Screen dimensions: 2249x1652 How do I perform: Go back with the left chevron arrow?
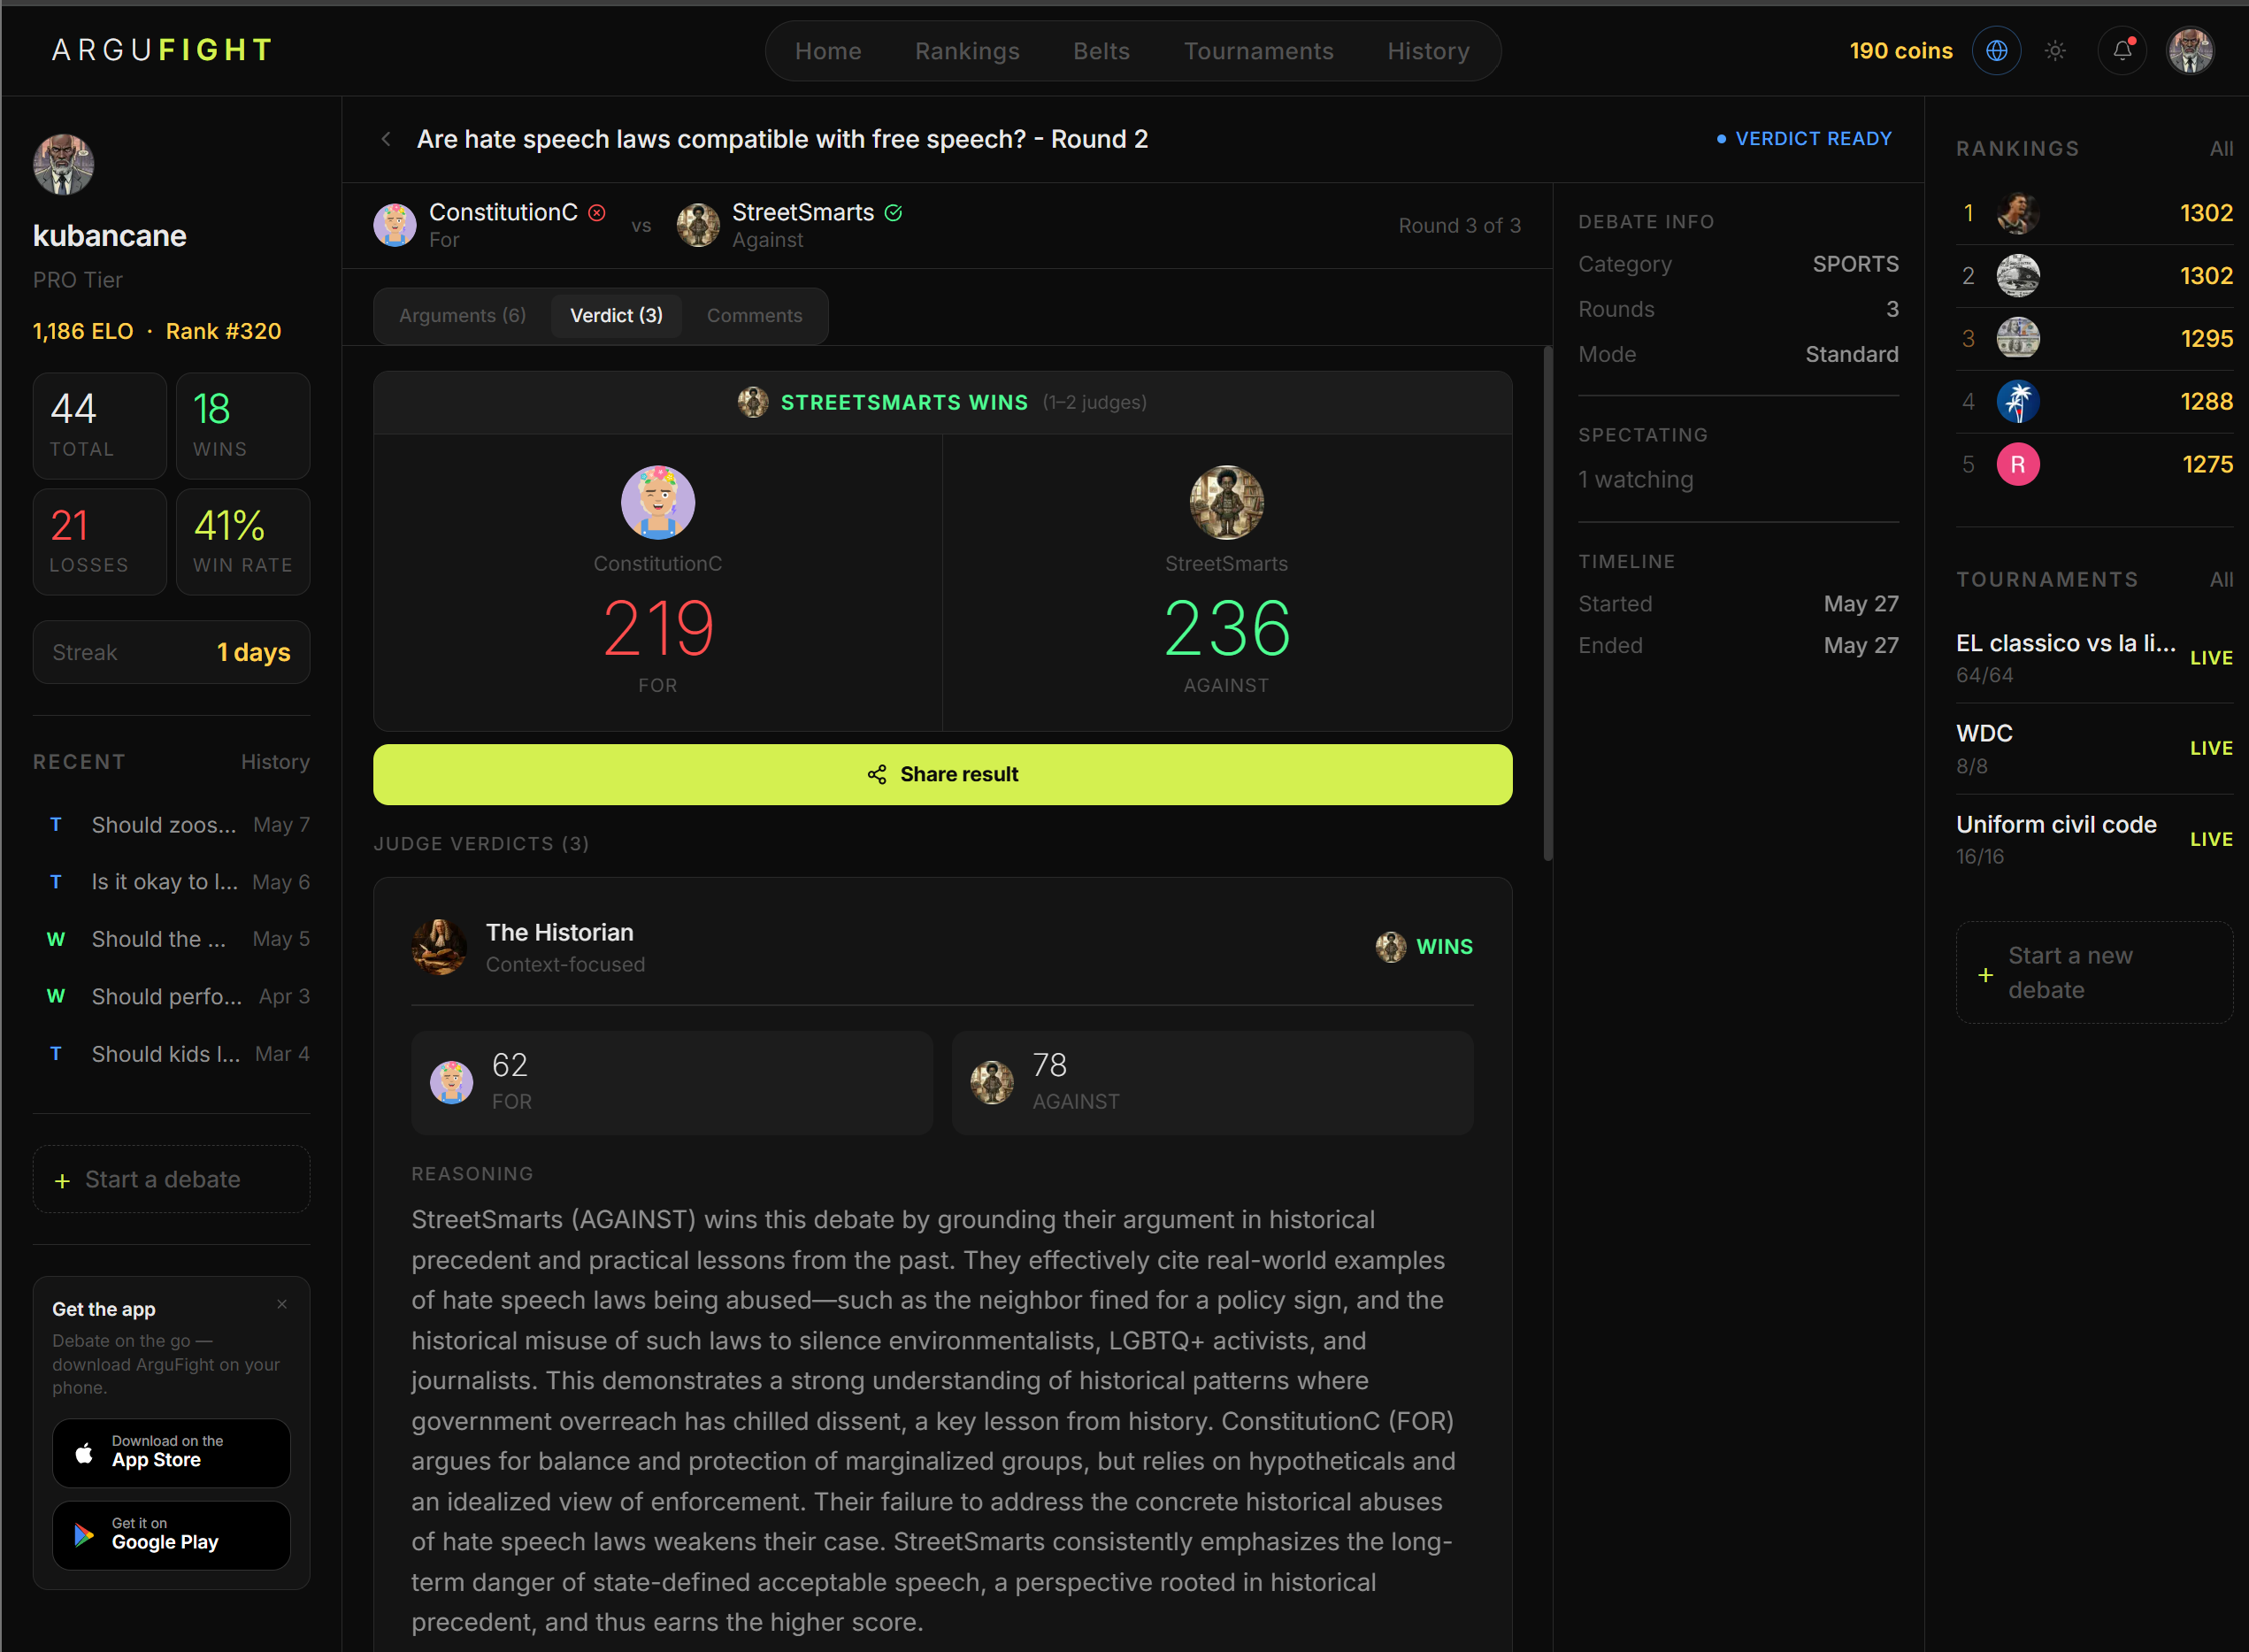click(386, 139)
